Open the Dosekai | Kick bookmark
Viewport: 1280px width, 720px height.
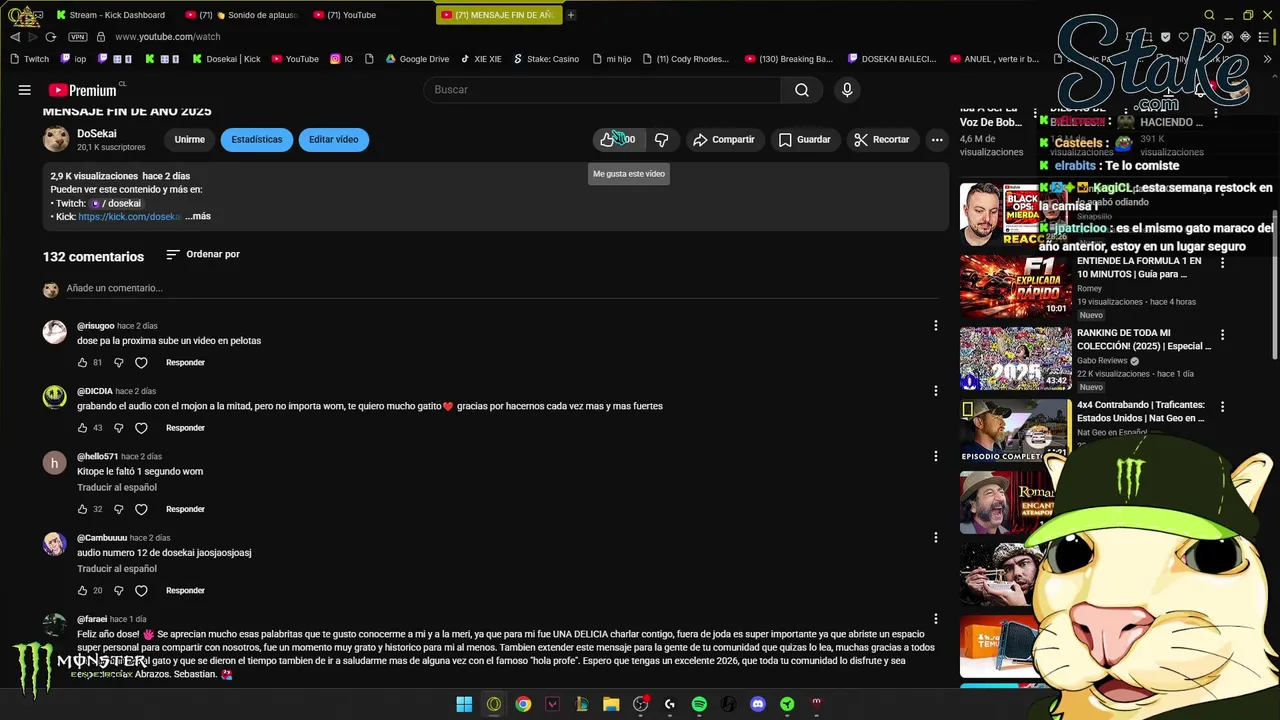[226, 59]
